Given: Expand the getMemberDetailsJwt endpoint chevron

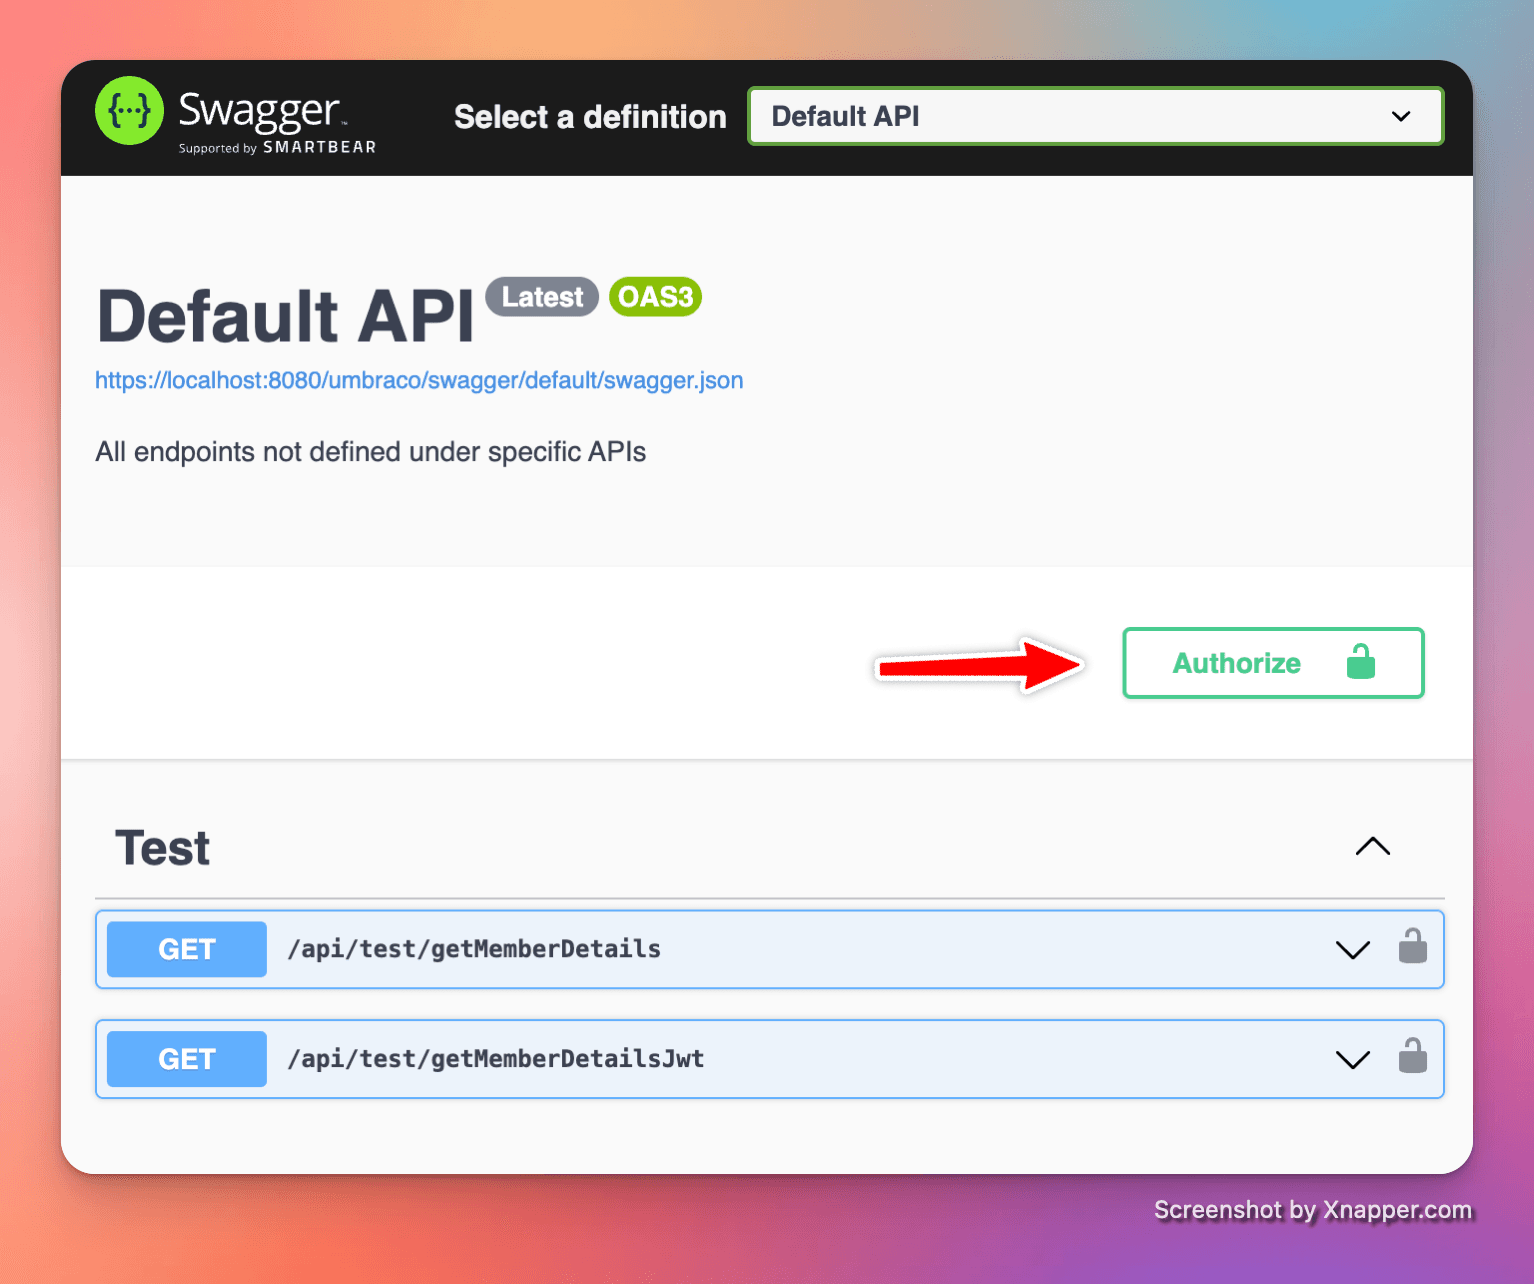Looking at the screenshot, I should (x=1352, y=1060).
